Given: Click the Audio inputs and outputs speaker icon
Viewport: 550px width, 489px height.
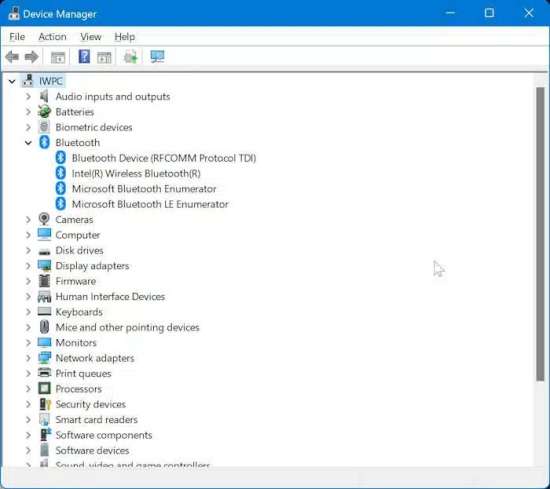Looking at the screenshot, I should [x=44, y=96].
